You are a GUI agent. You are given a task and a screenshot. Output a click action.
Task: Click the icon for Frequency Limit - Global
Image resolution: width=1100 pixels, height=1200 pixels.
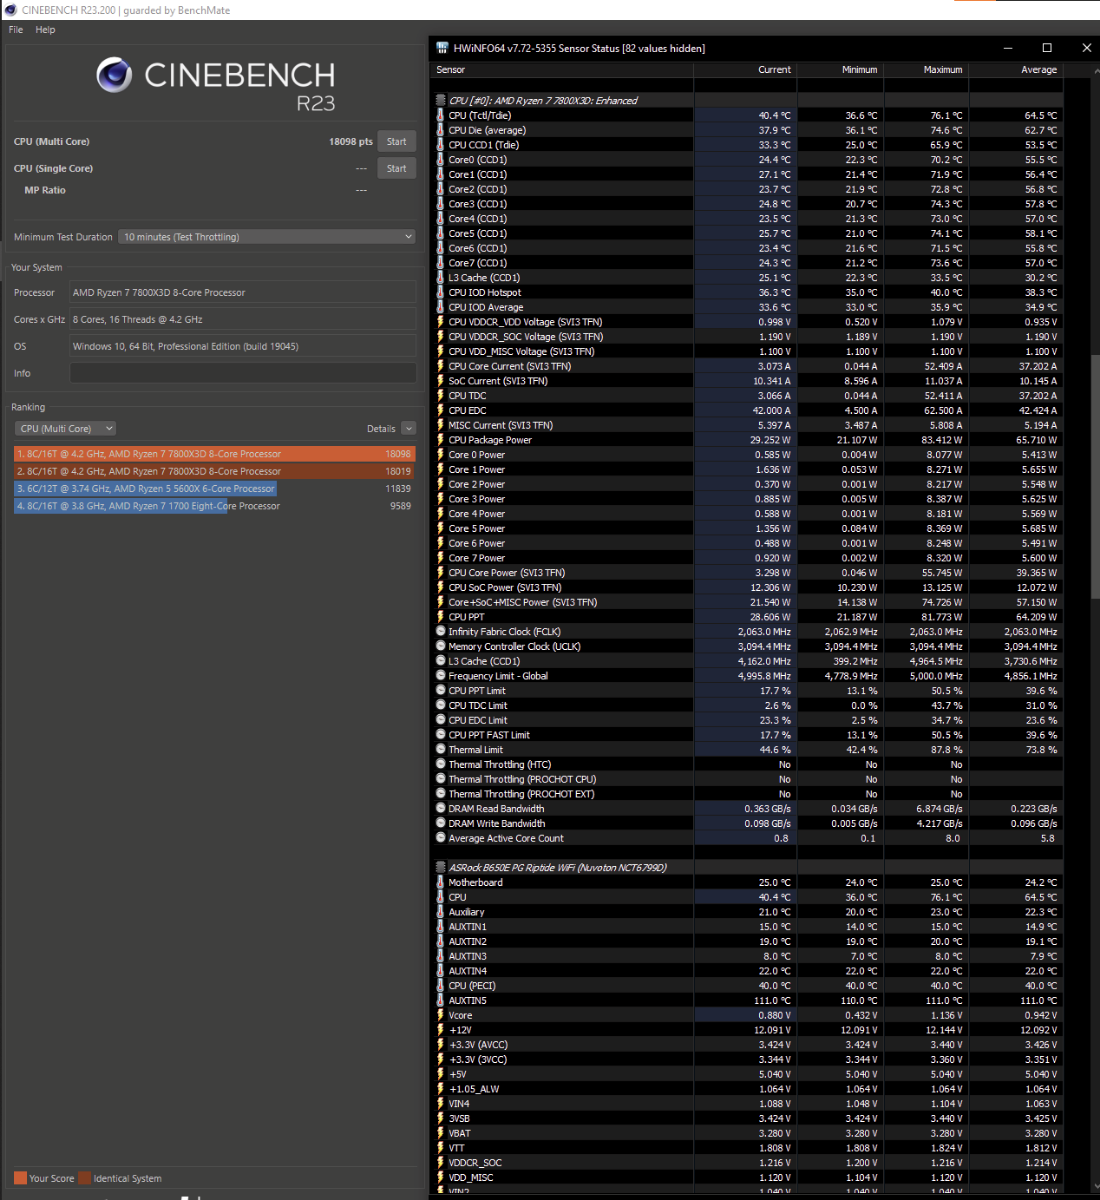pos(440,676)
